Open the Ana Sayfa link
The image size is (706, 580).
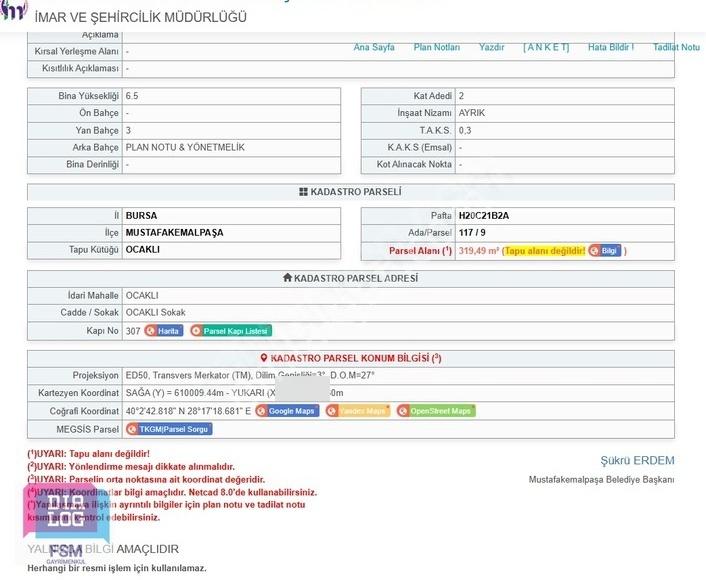coord(374,47)
